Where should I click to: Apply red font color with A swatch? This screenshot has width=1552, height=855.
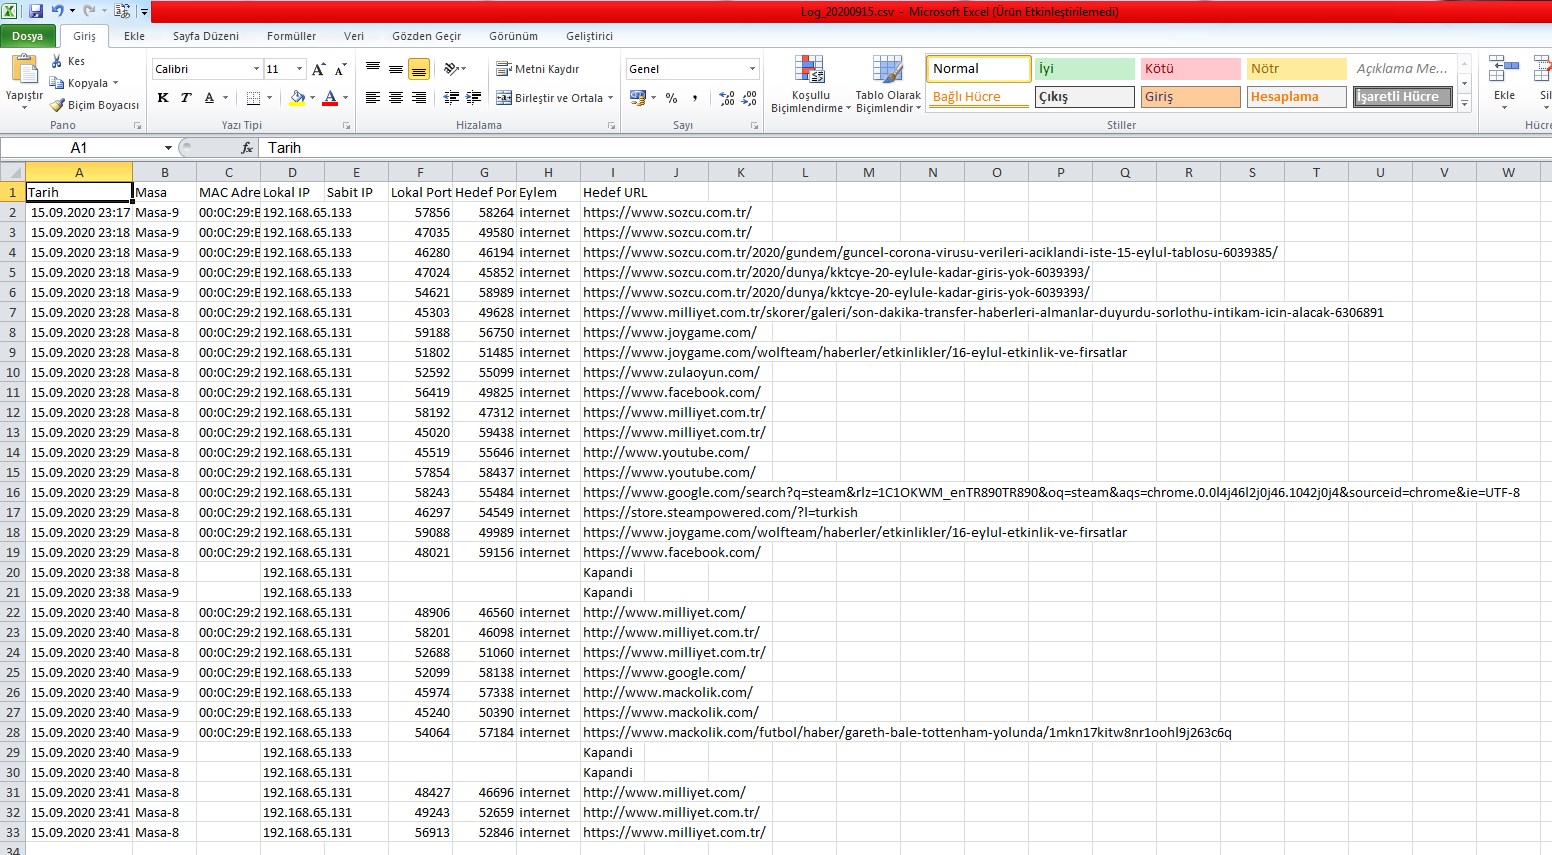(x=329, y=98)
